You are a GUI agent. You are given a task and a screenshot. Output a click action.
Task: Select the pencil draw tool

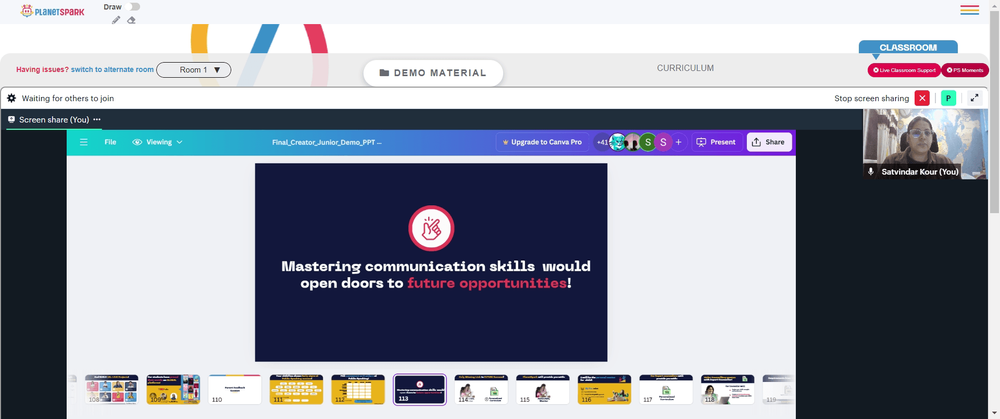tap(115, 20)
